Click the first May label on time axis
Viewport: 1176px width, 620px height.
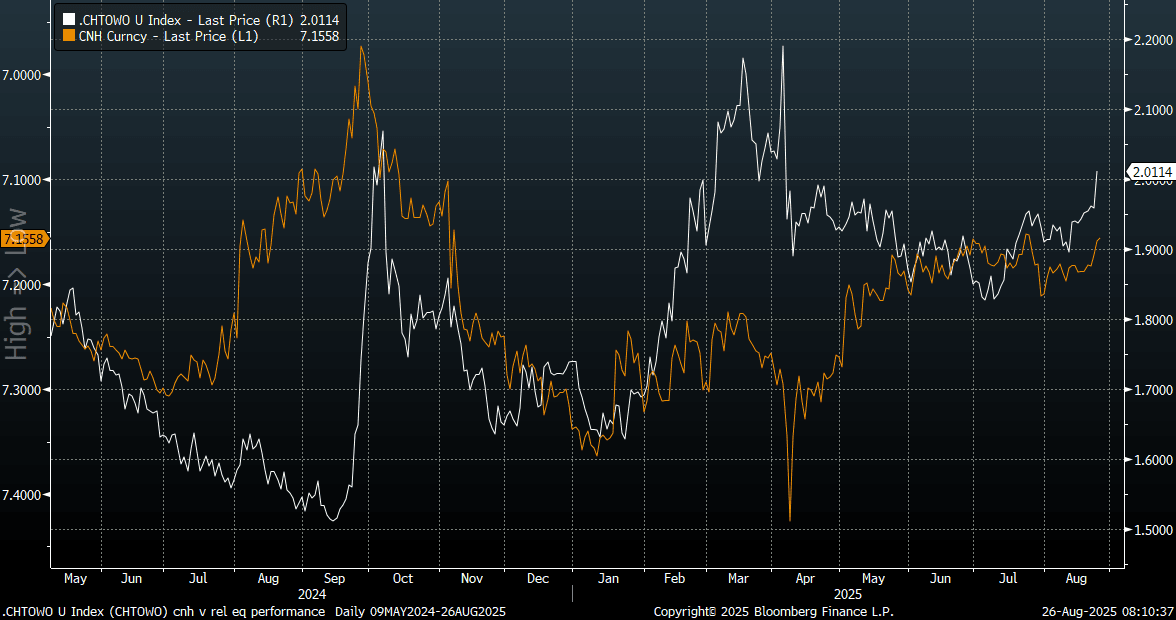[x=76, y=578]
